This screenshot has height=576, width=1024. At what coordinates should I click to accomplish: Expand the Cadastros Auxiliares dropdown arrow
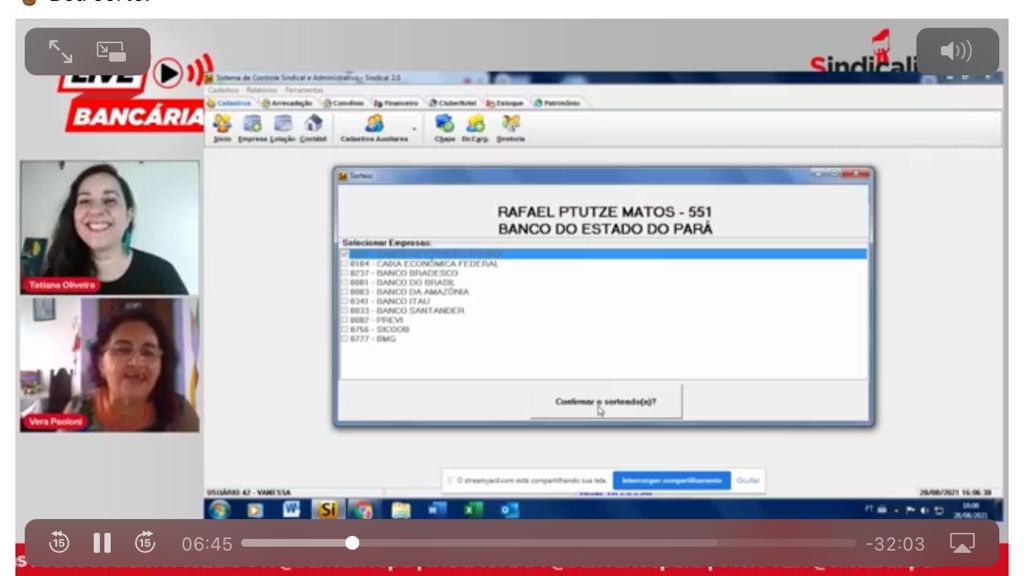point(414,129)
